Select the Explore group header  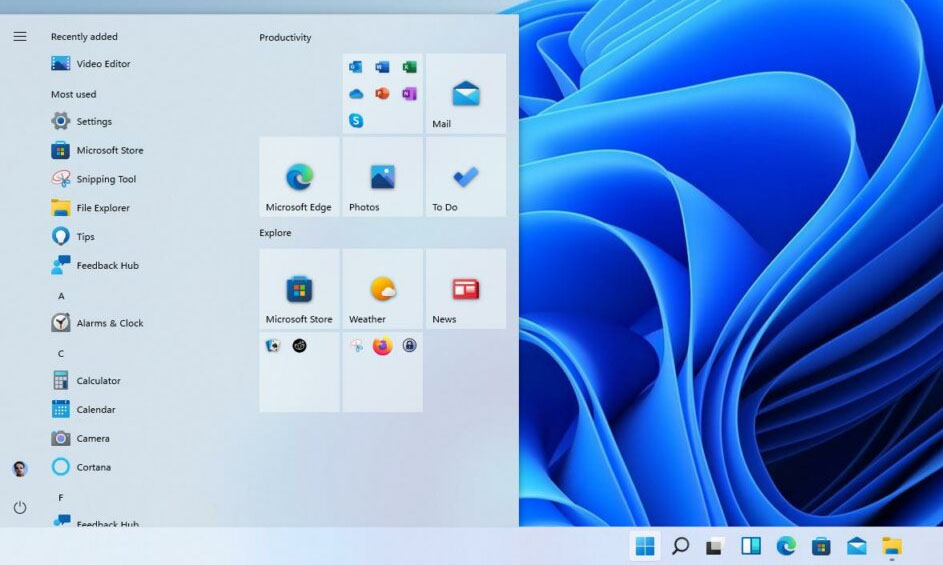(275, 233)
